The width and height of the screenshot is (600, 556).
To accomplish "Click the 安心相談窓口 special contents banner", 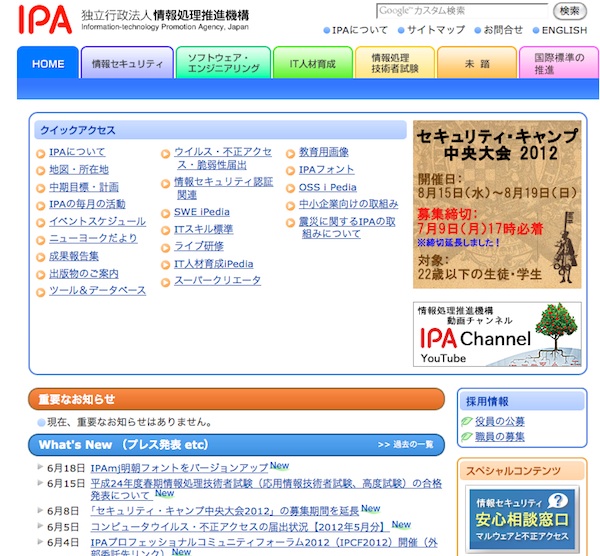I will (x=521, y=518).
